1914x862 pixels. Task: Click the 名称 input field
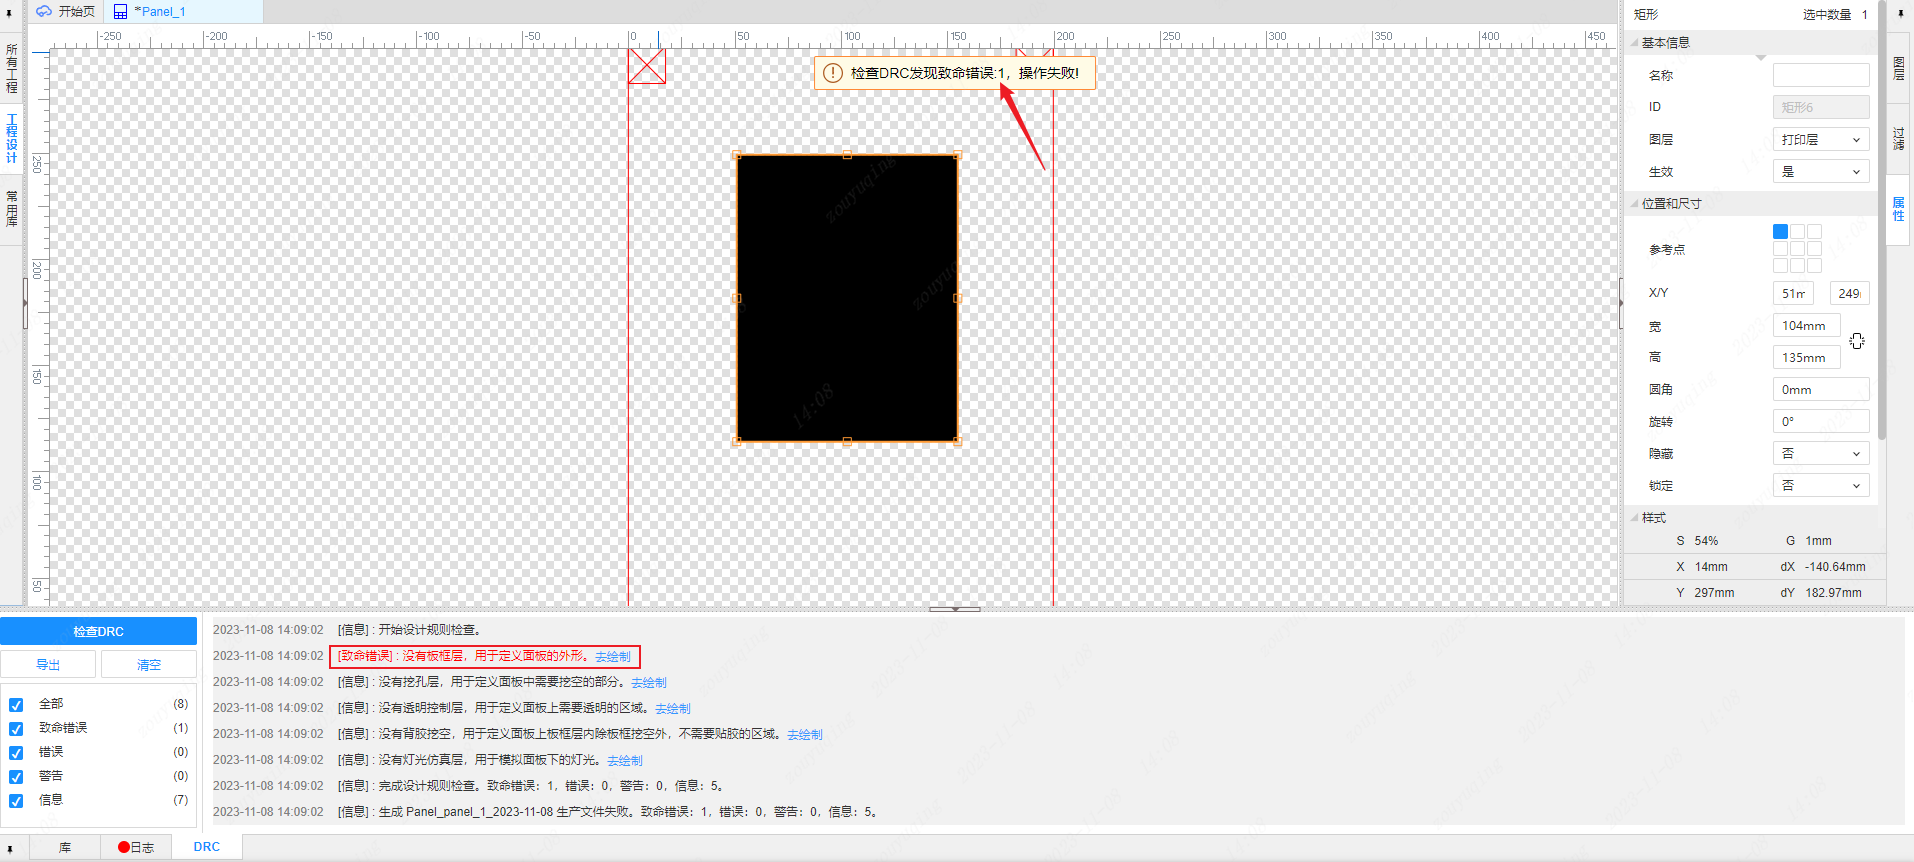(x=1821, y=75)
